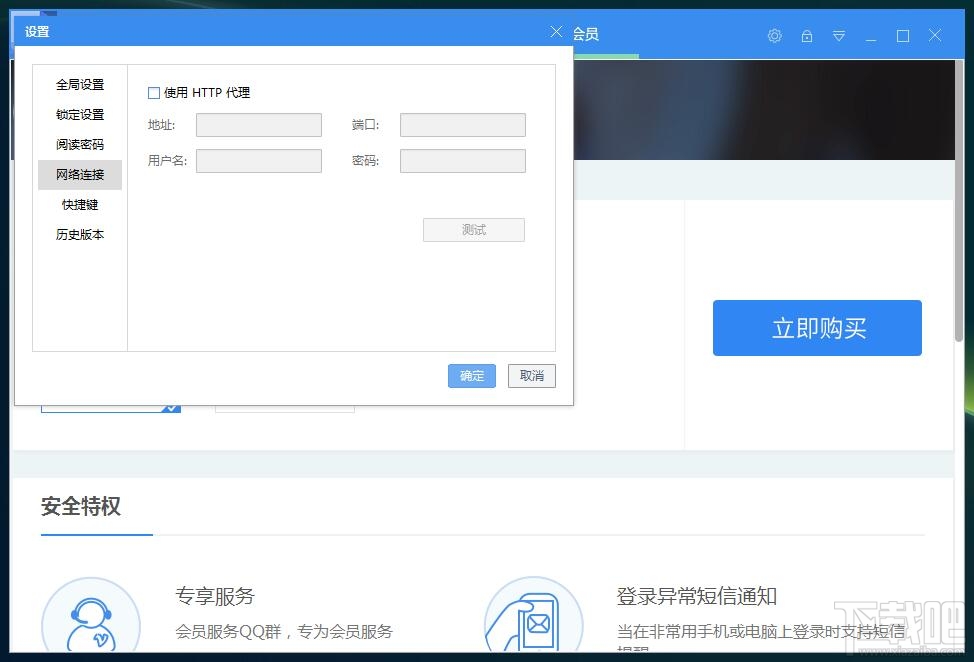
Task: Select 网络连接 settings section
Action: click(x=80, y=175)
